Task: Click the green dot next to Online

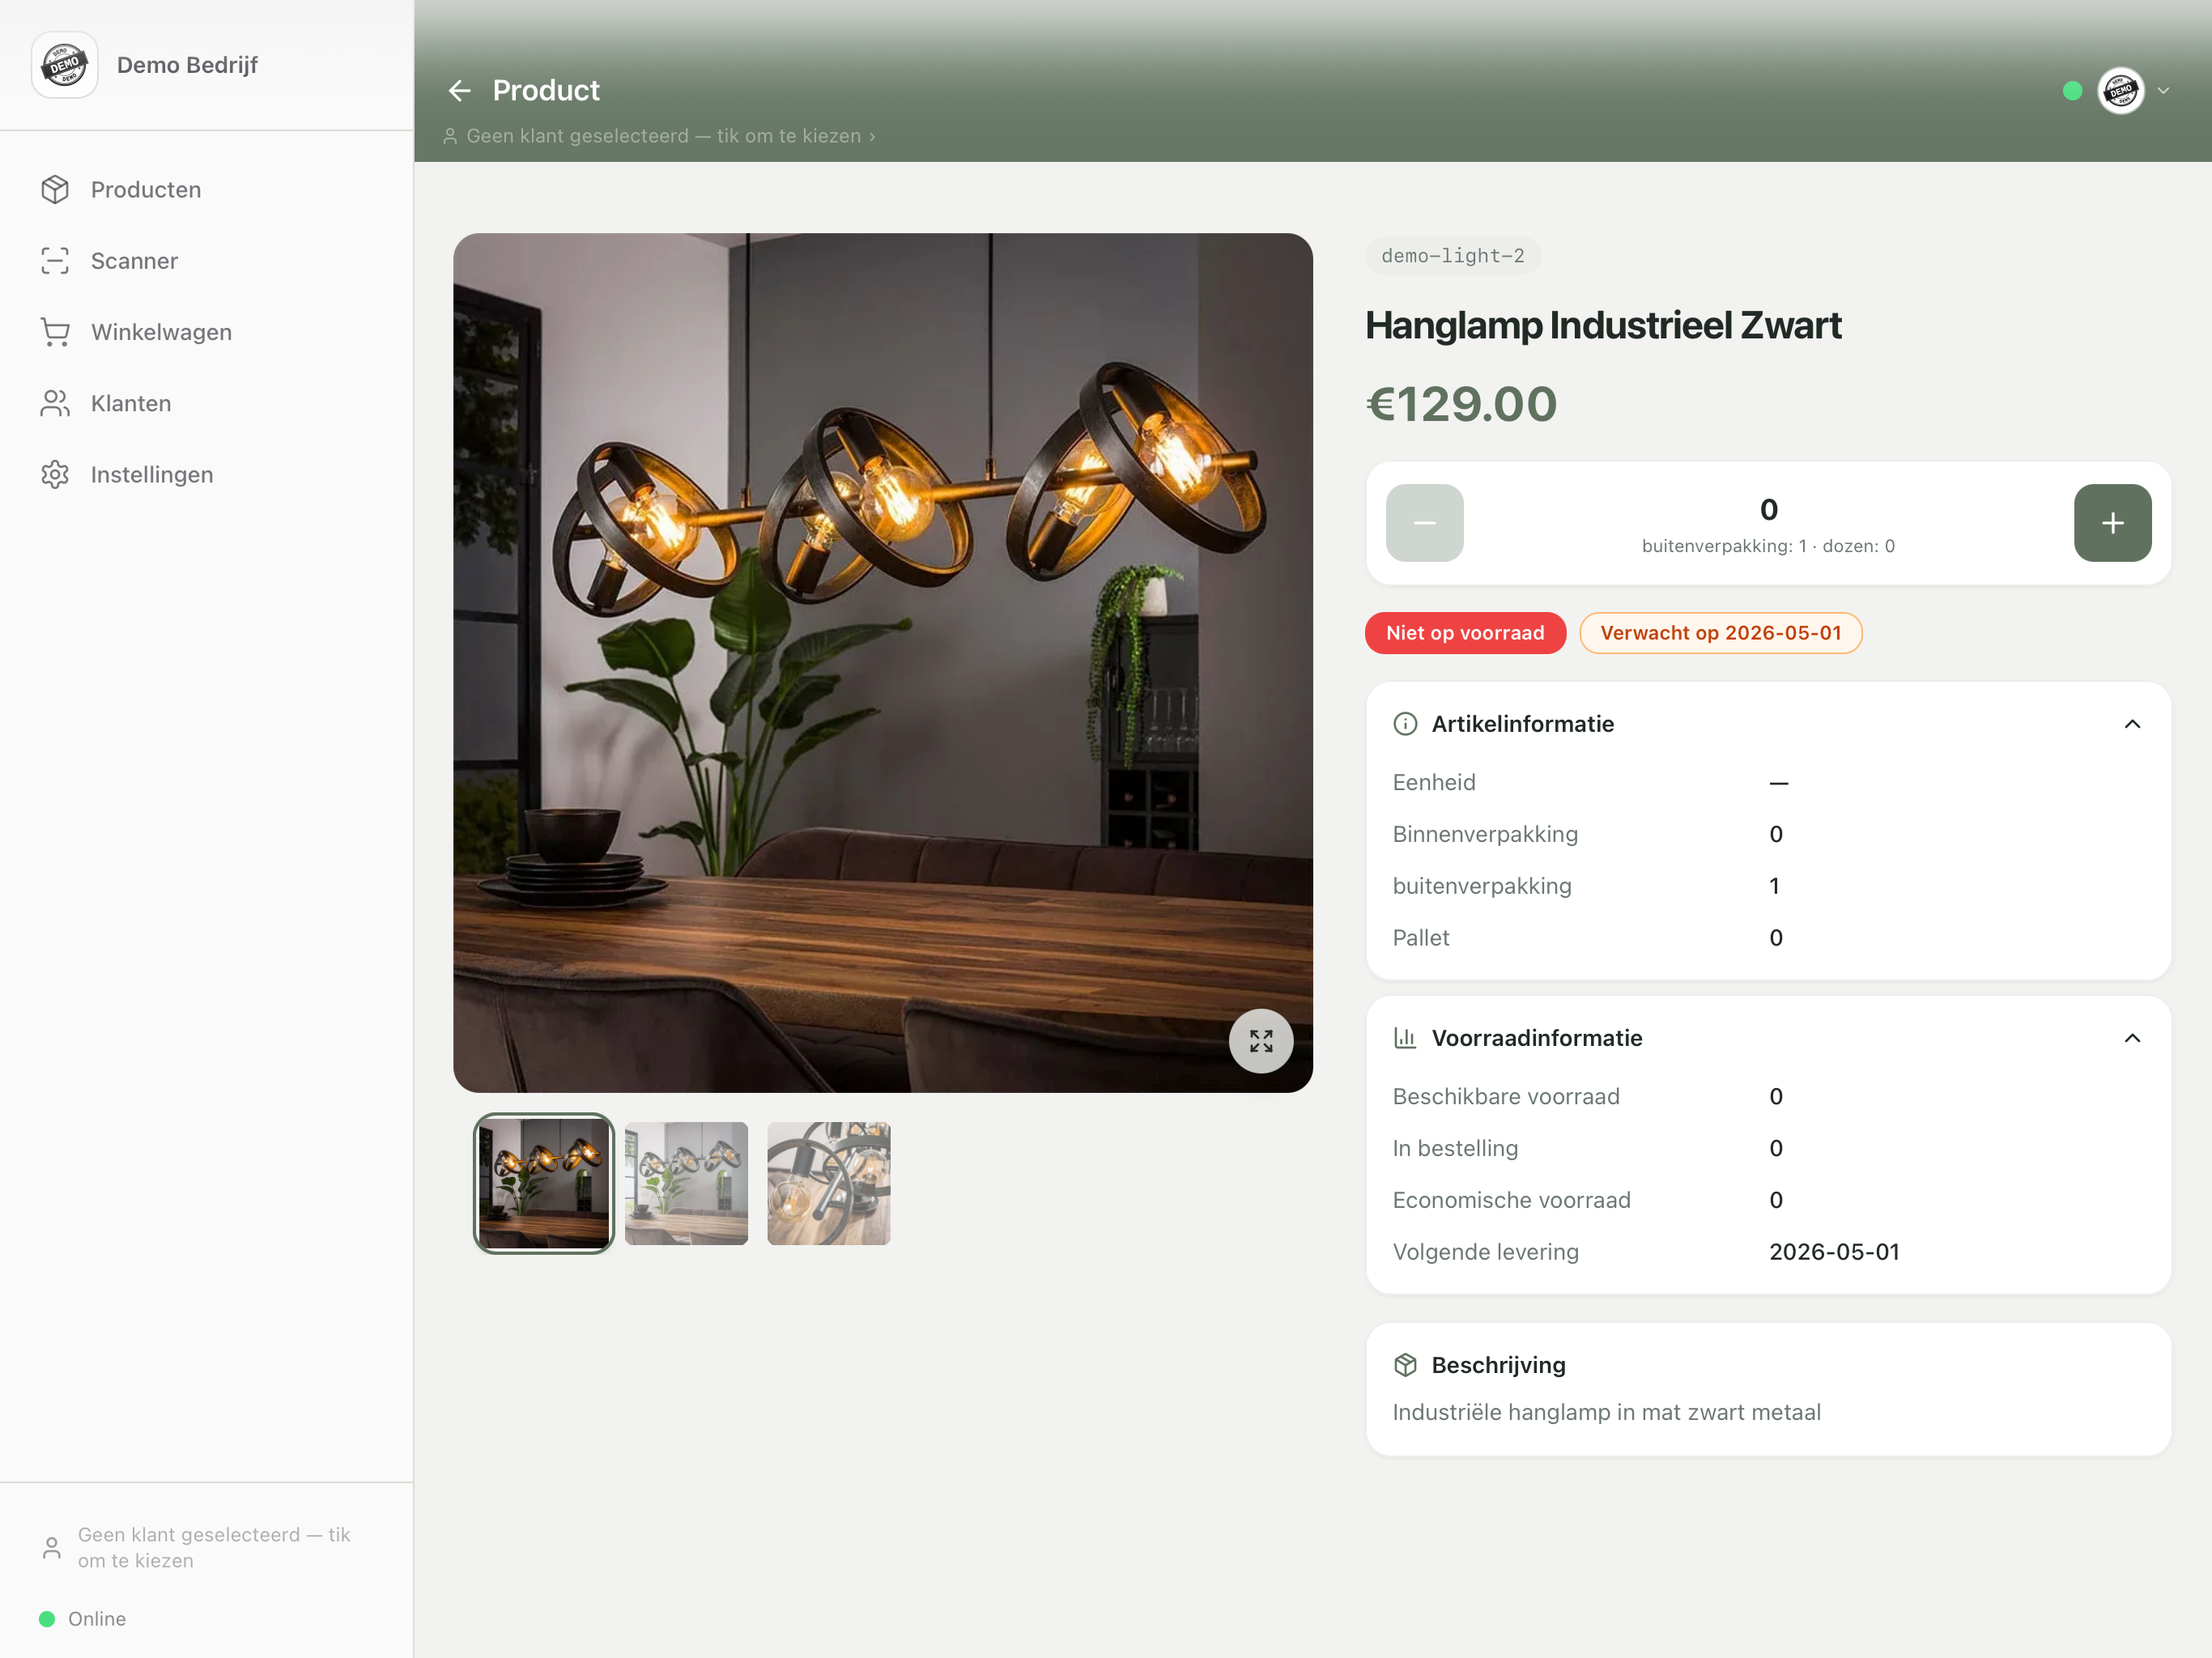Action: (47, 1619)
